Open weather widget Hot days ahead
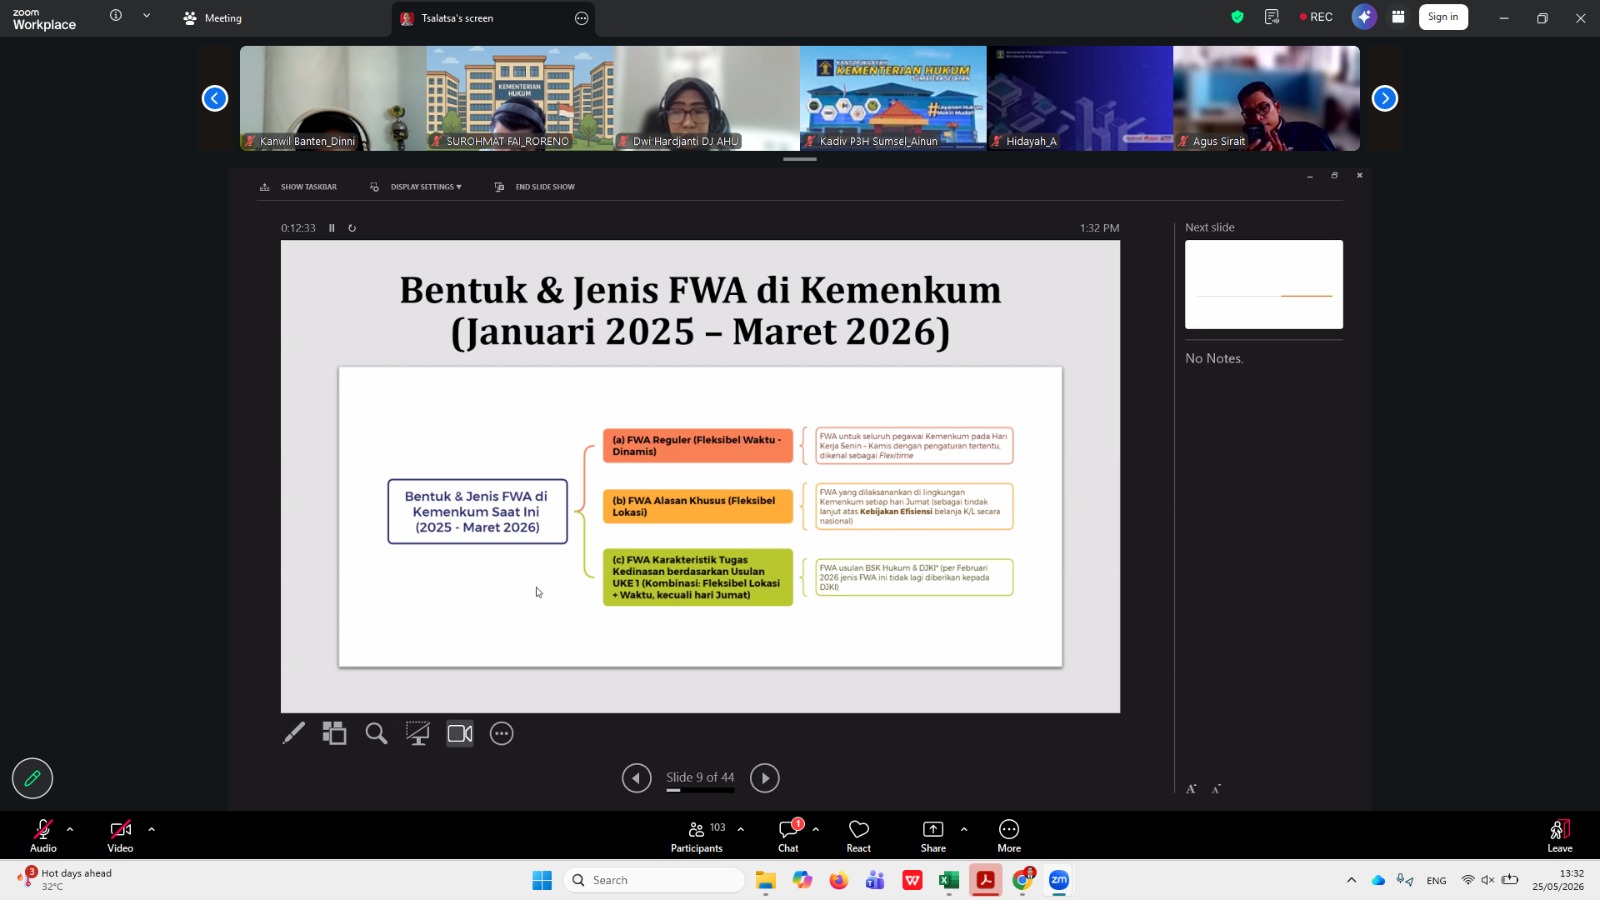 66,879
